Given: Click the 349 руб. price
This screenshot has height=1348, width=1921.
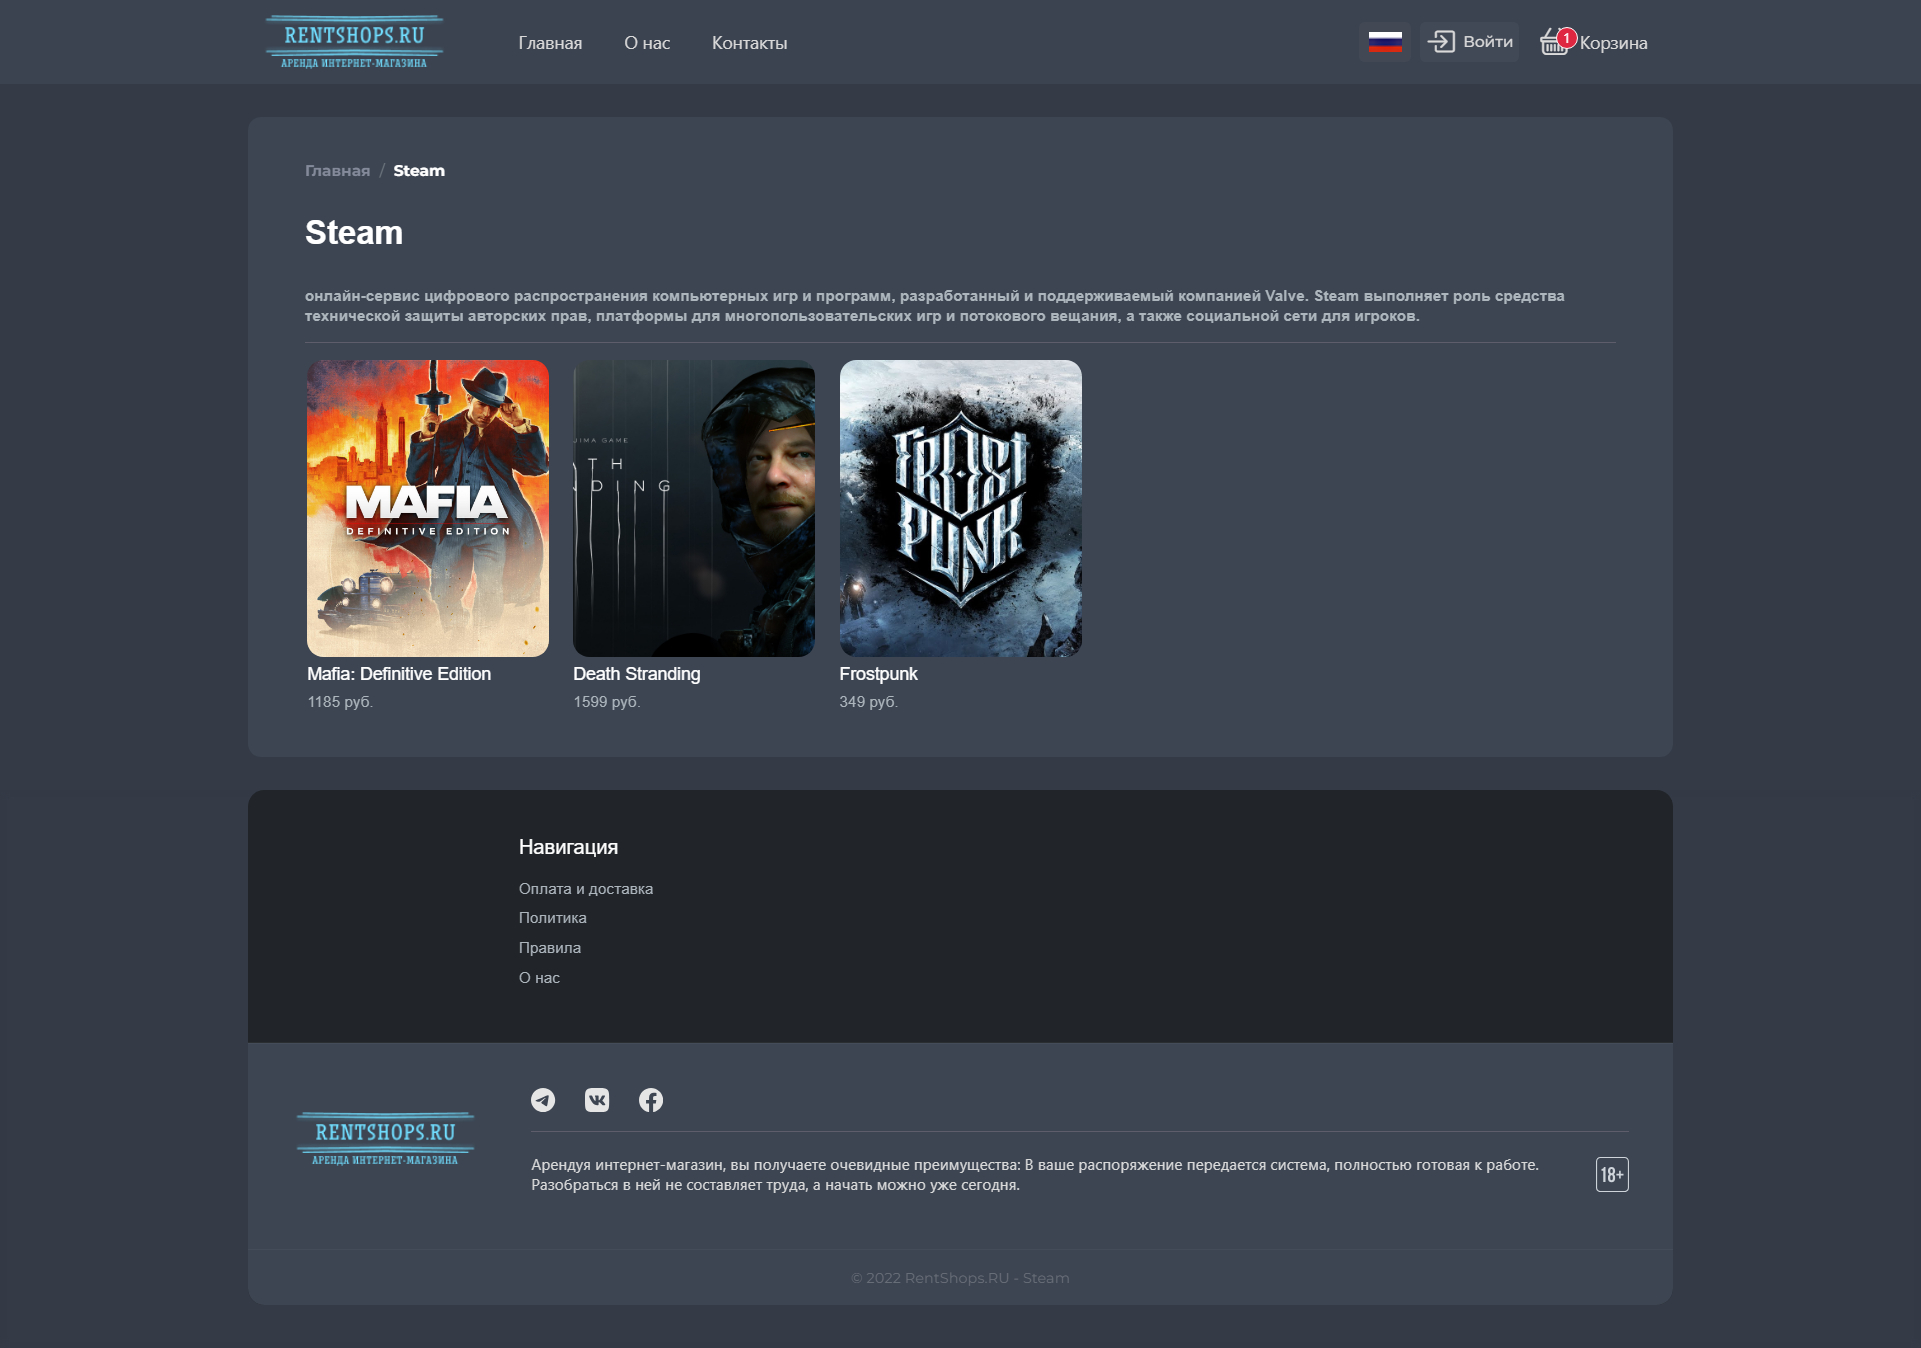Looking at the screenshot, I should coord(869,702).
